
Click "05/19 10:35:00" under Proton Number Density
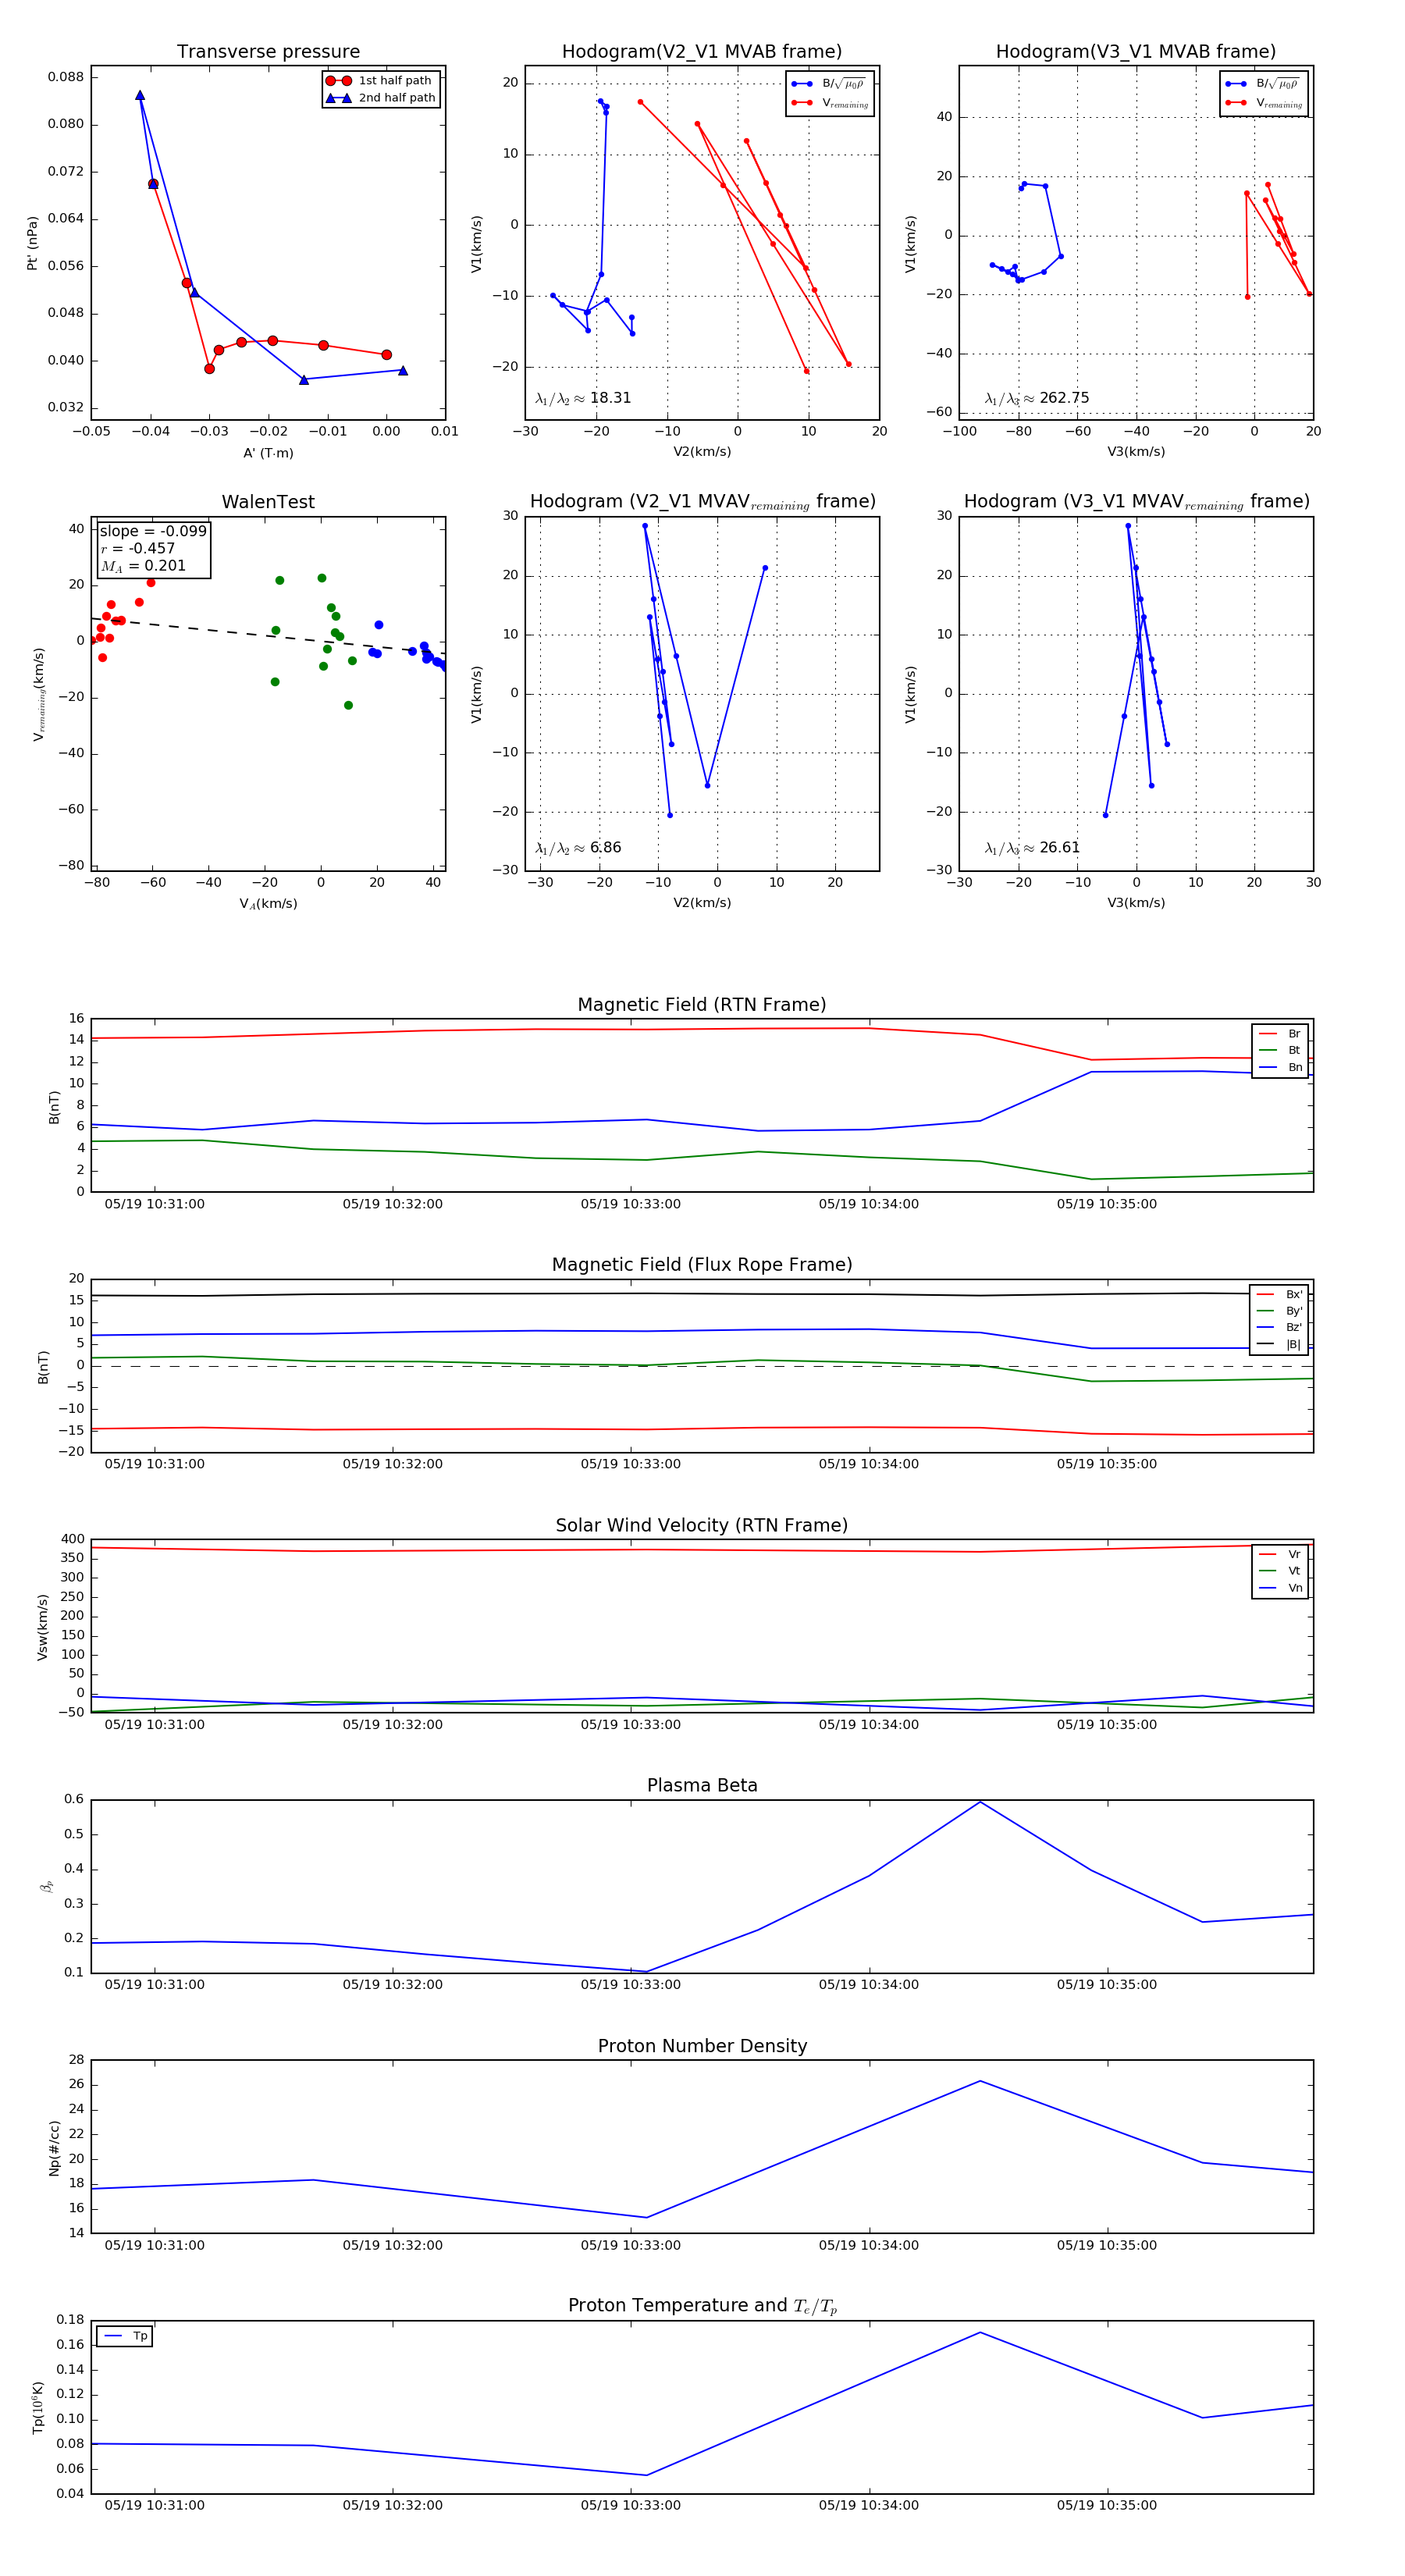point(1106,2245)
